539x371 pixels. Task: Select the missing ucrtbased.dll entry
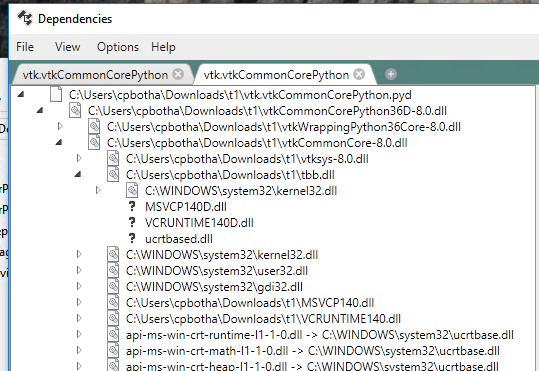click(179, 239)
